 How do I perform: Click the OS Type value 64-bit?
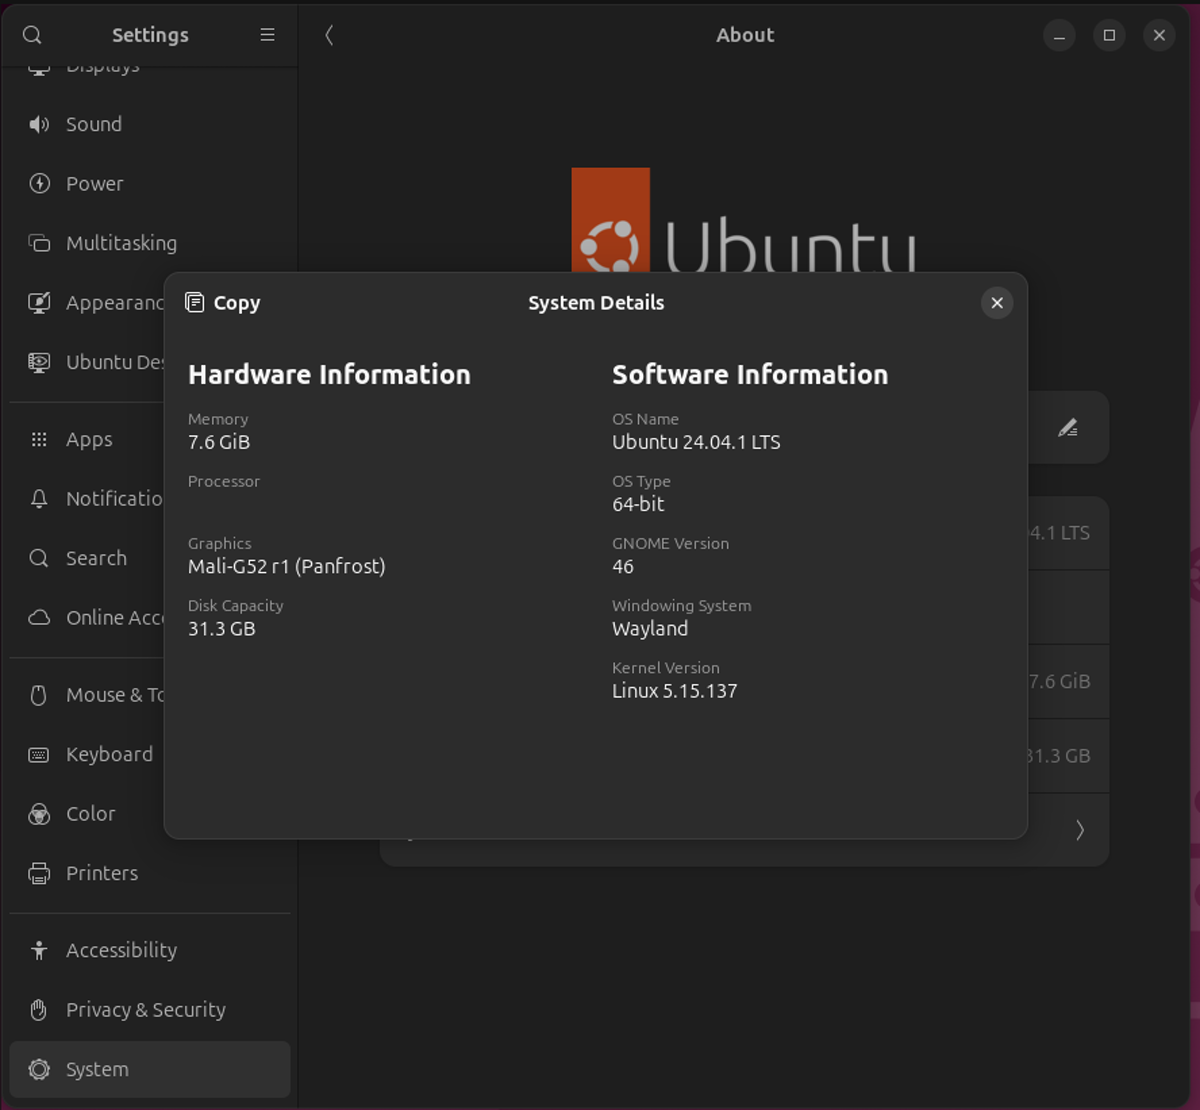[x=638, y=505]
